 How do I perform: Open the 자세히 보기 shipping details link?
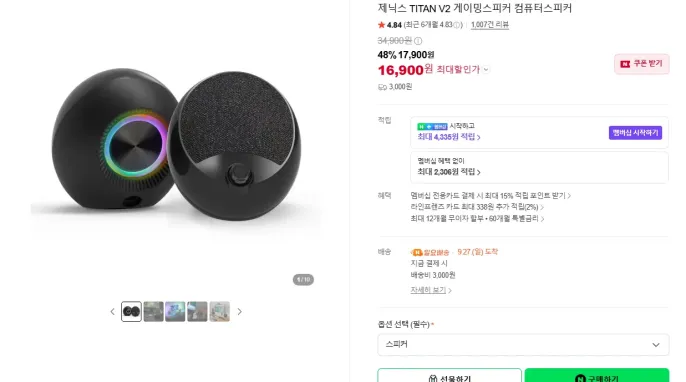tap(430, 290)
